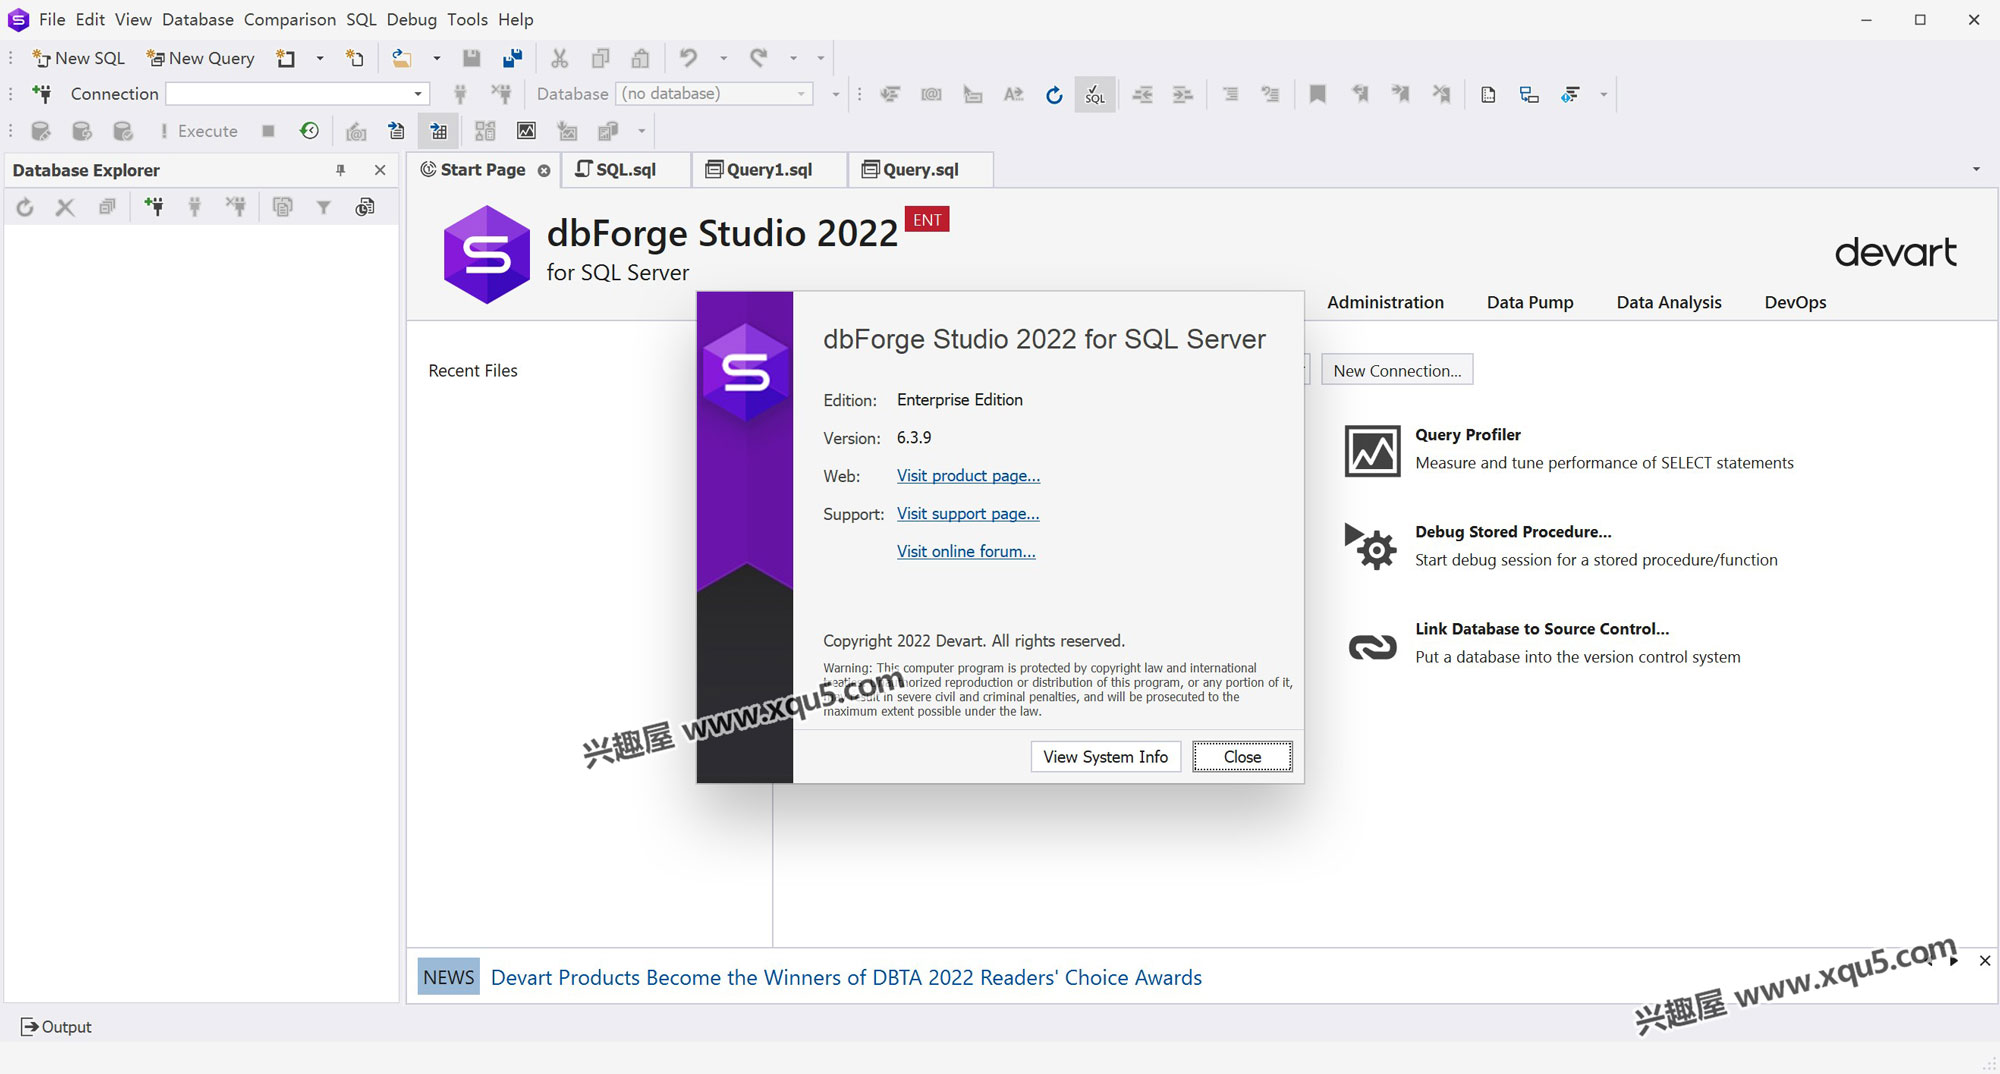This screenshot has width=2000, height=1074.
Task: Switch to the SQL.sql tab
Action: tap(626, 169)
